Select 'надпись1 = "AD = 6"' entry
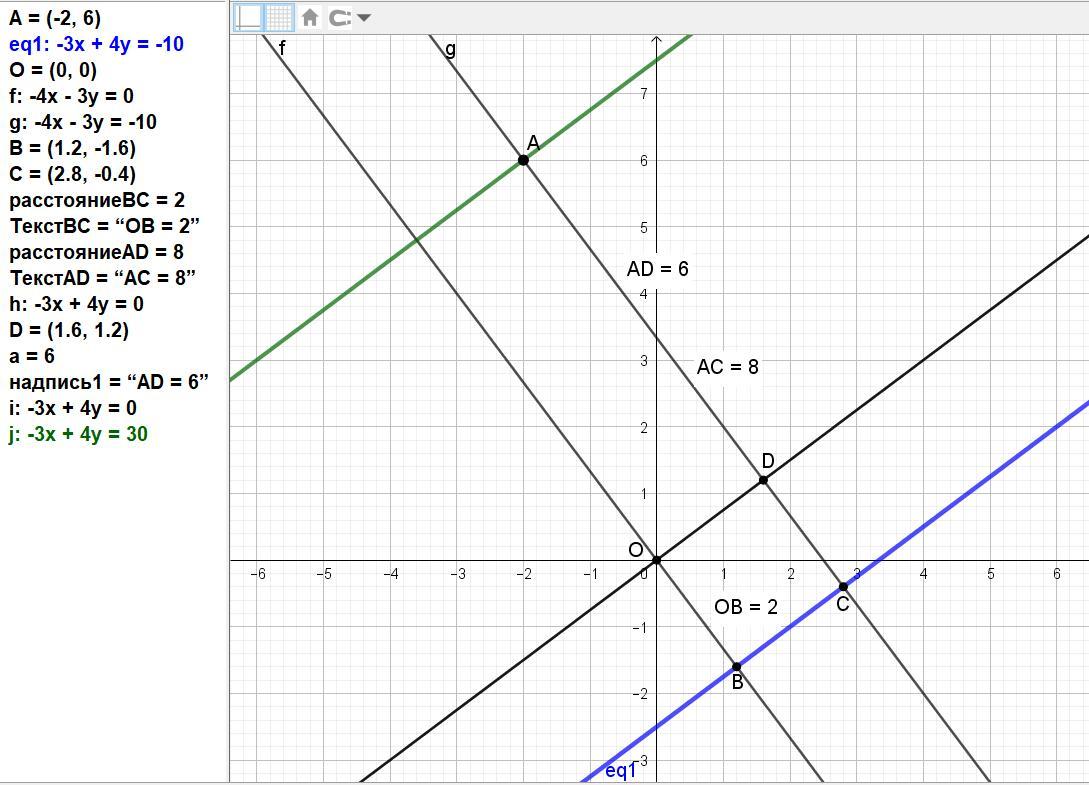Screen dimensions: 1089x785 [x=109, y=381]
